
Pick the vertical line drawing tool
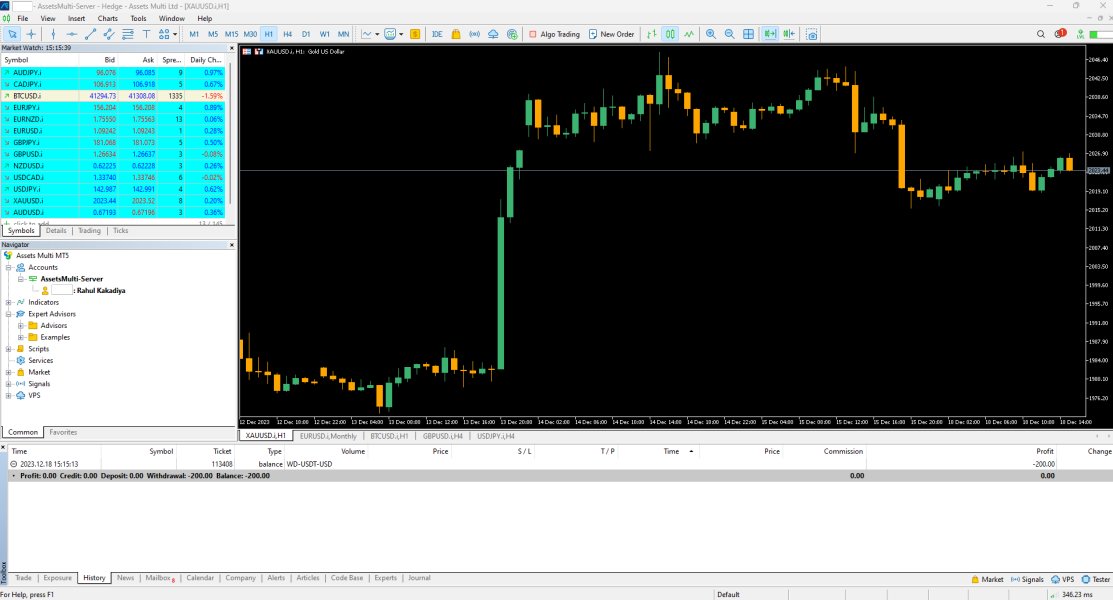pos(53,34)
